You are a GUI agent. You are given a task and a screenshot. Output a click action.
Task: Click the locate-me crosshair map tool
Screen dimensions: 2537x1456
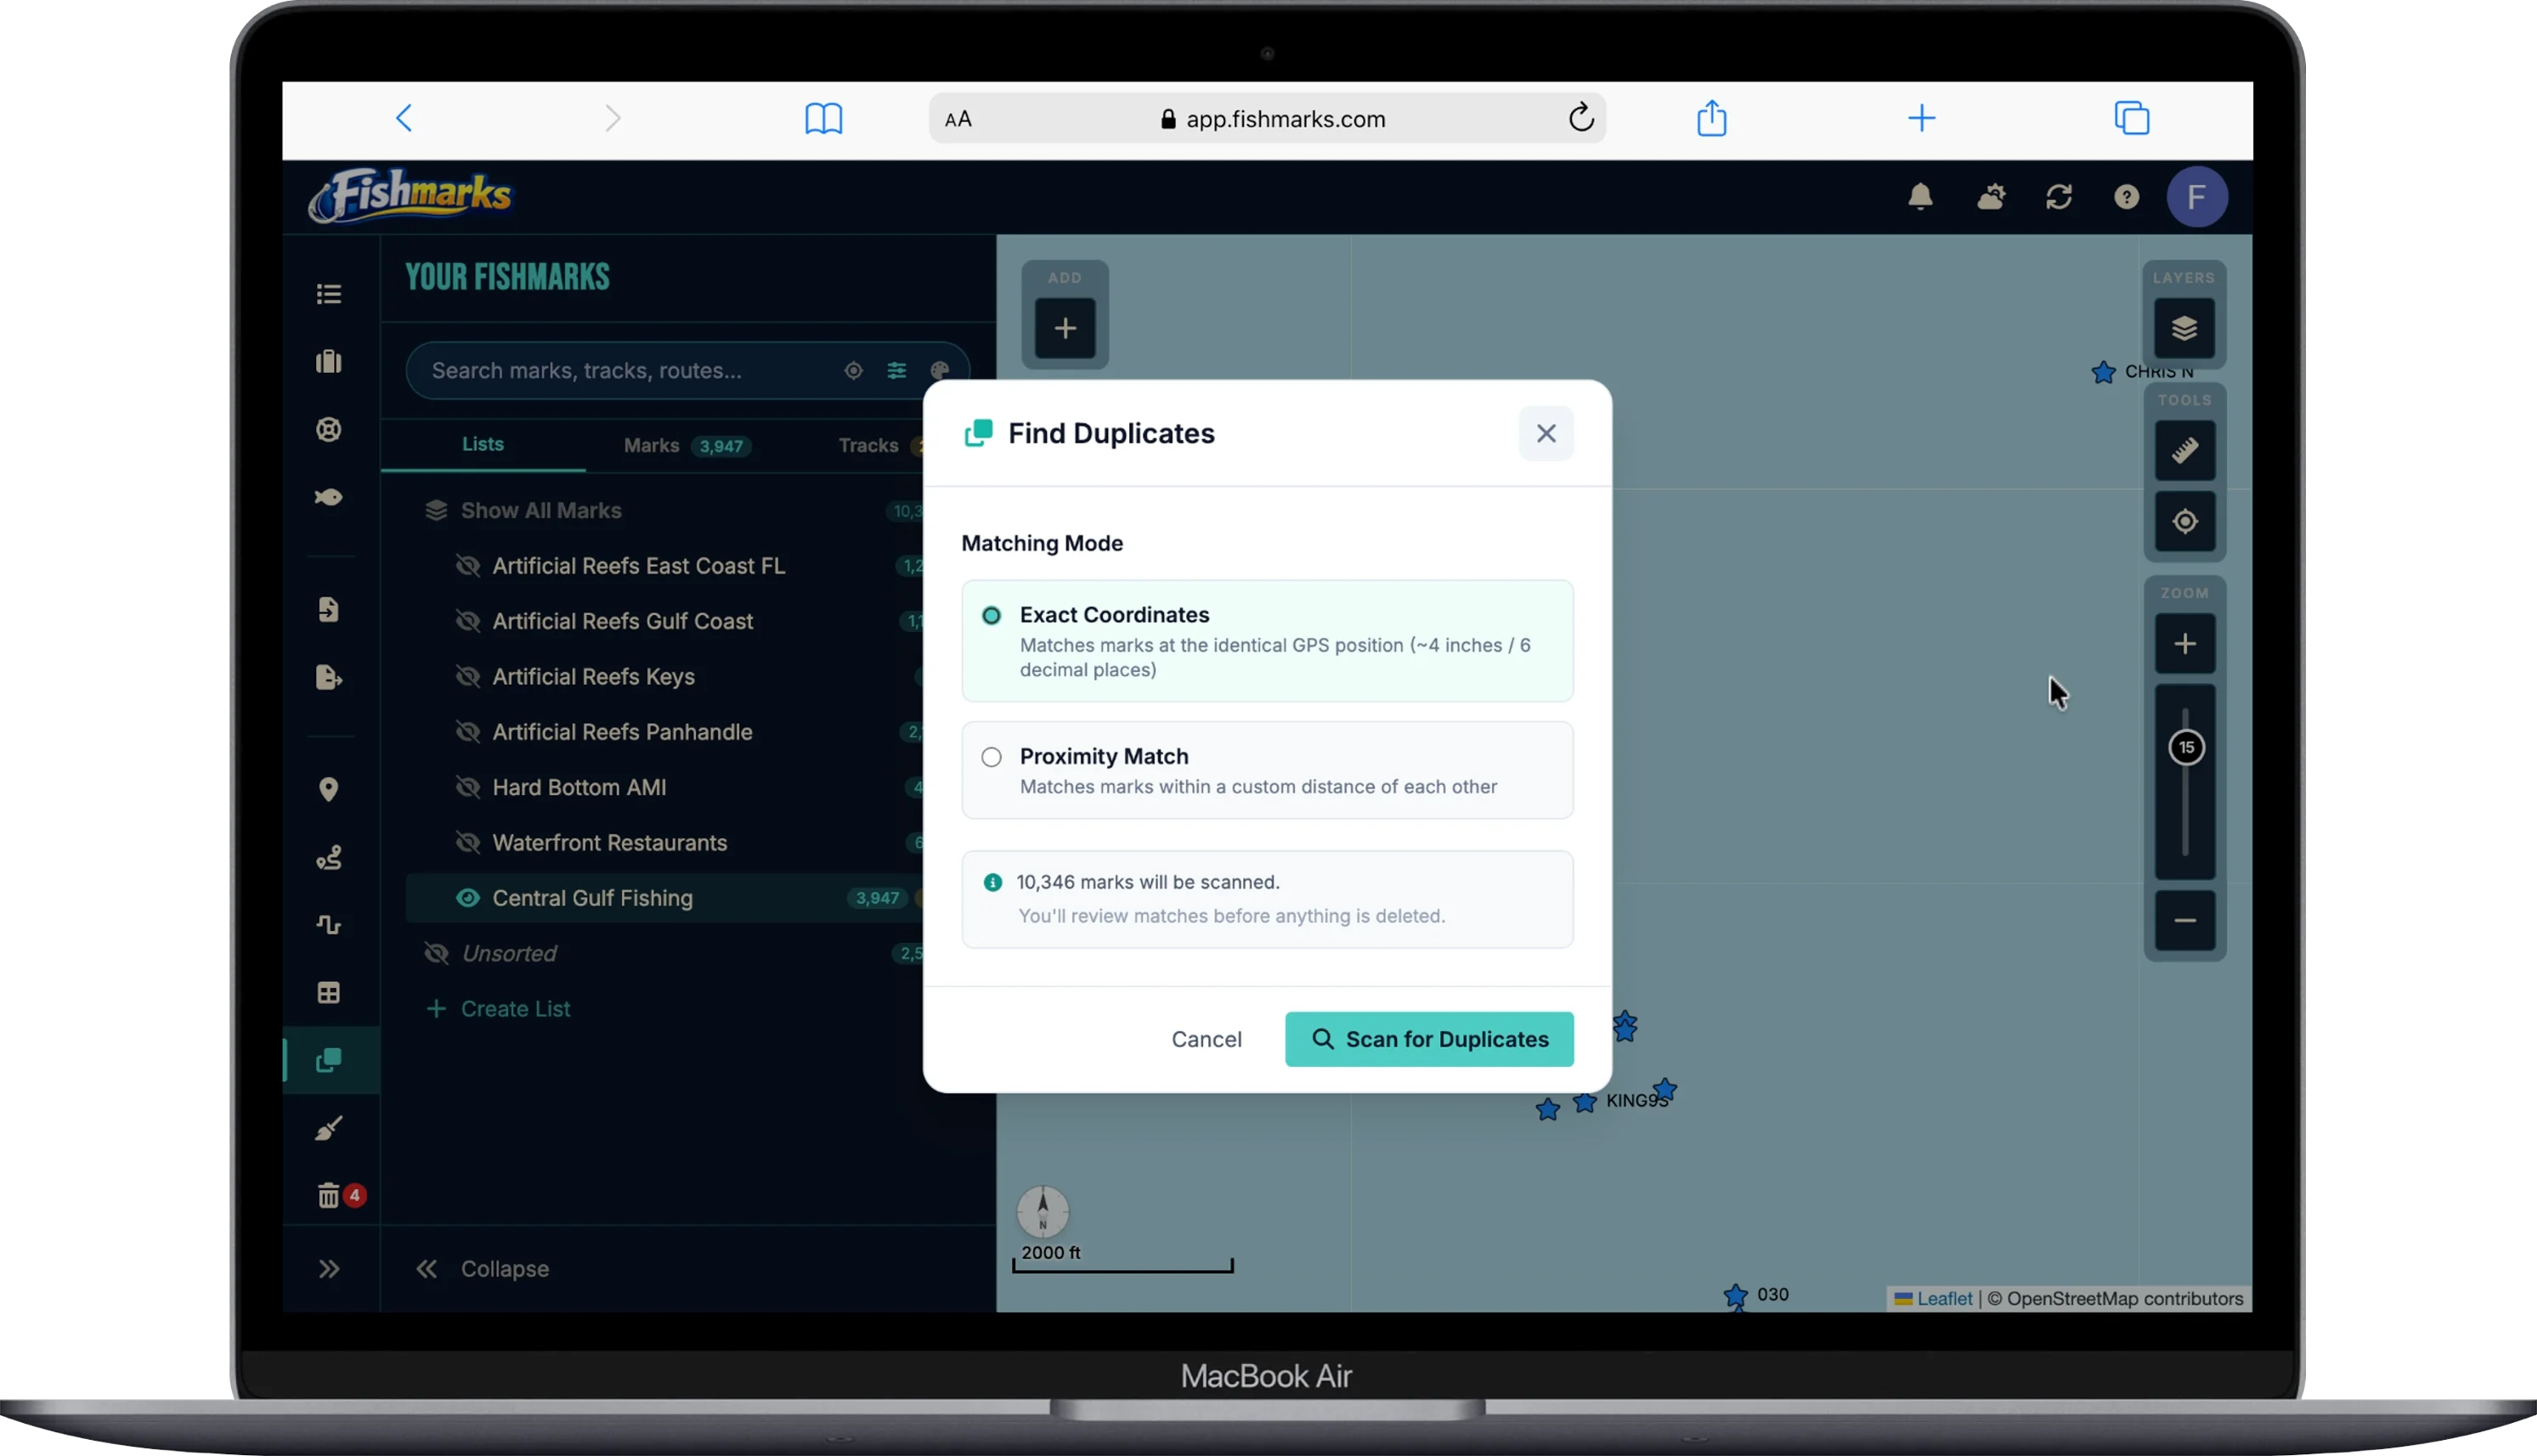(x=2184, y=521)
